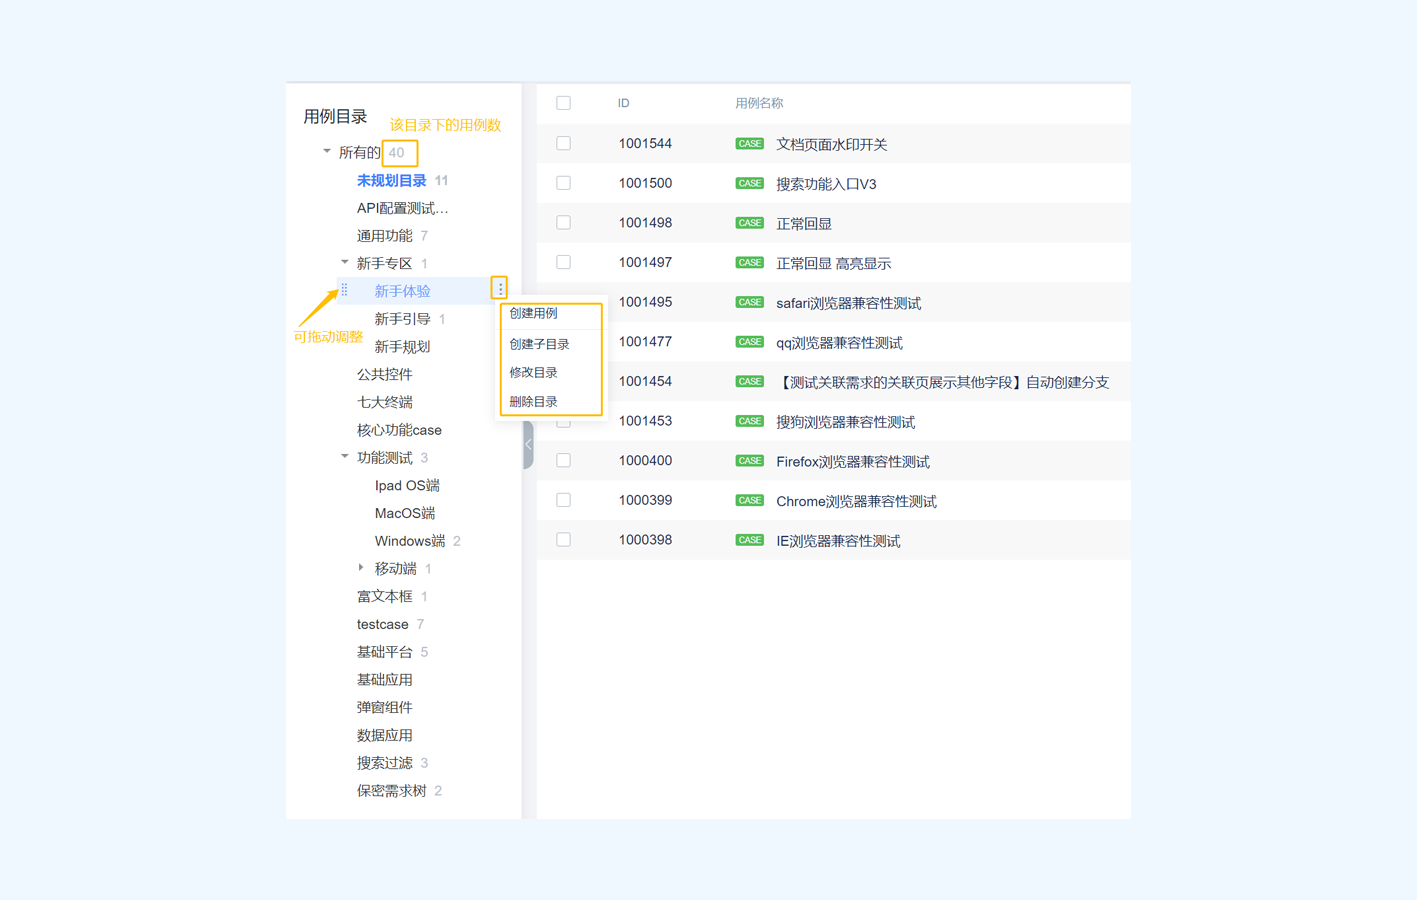Click the CASE badge in row 1001497
This screenshot has height=900, width=1417.
tap(749, 263)
